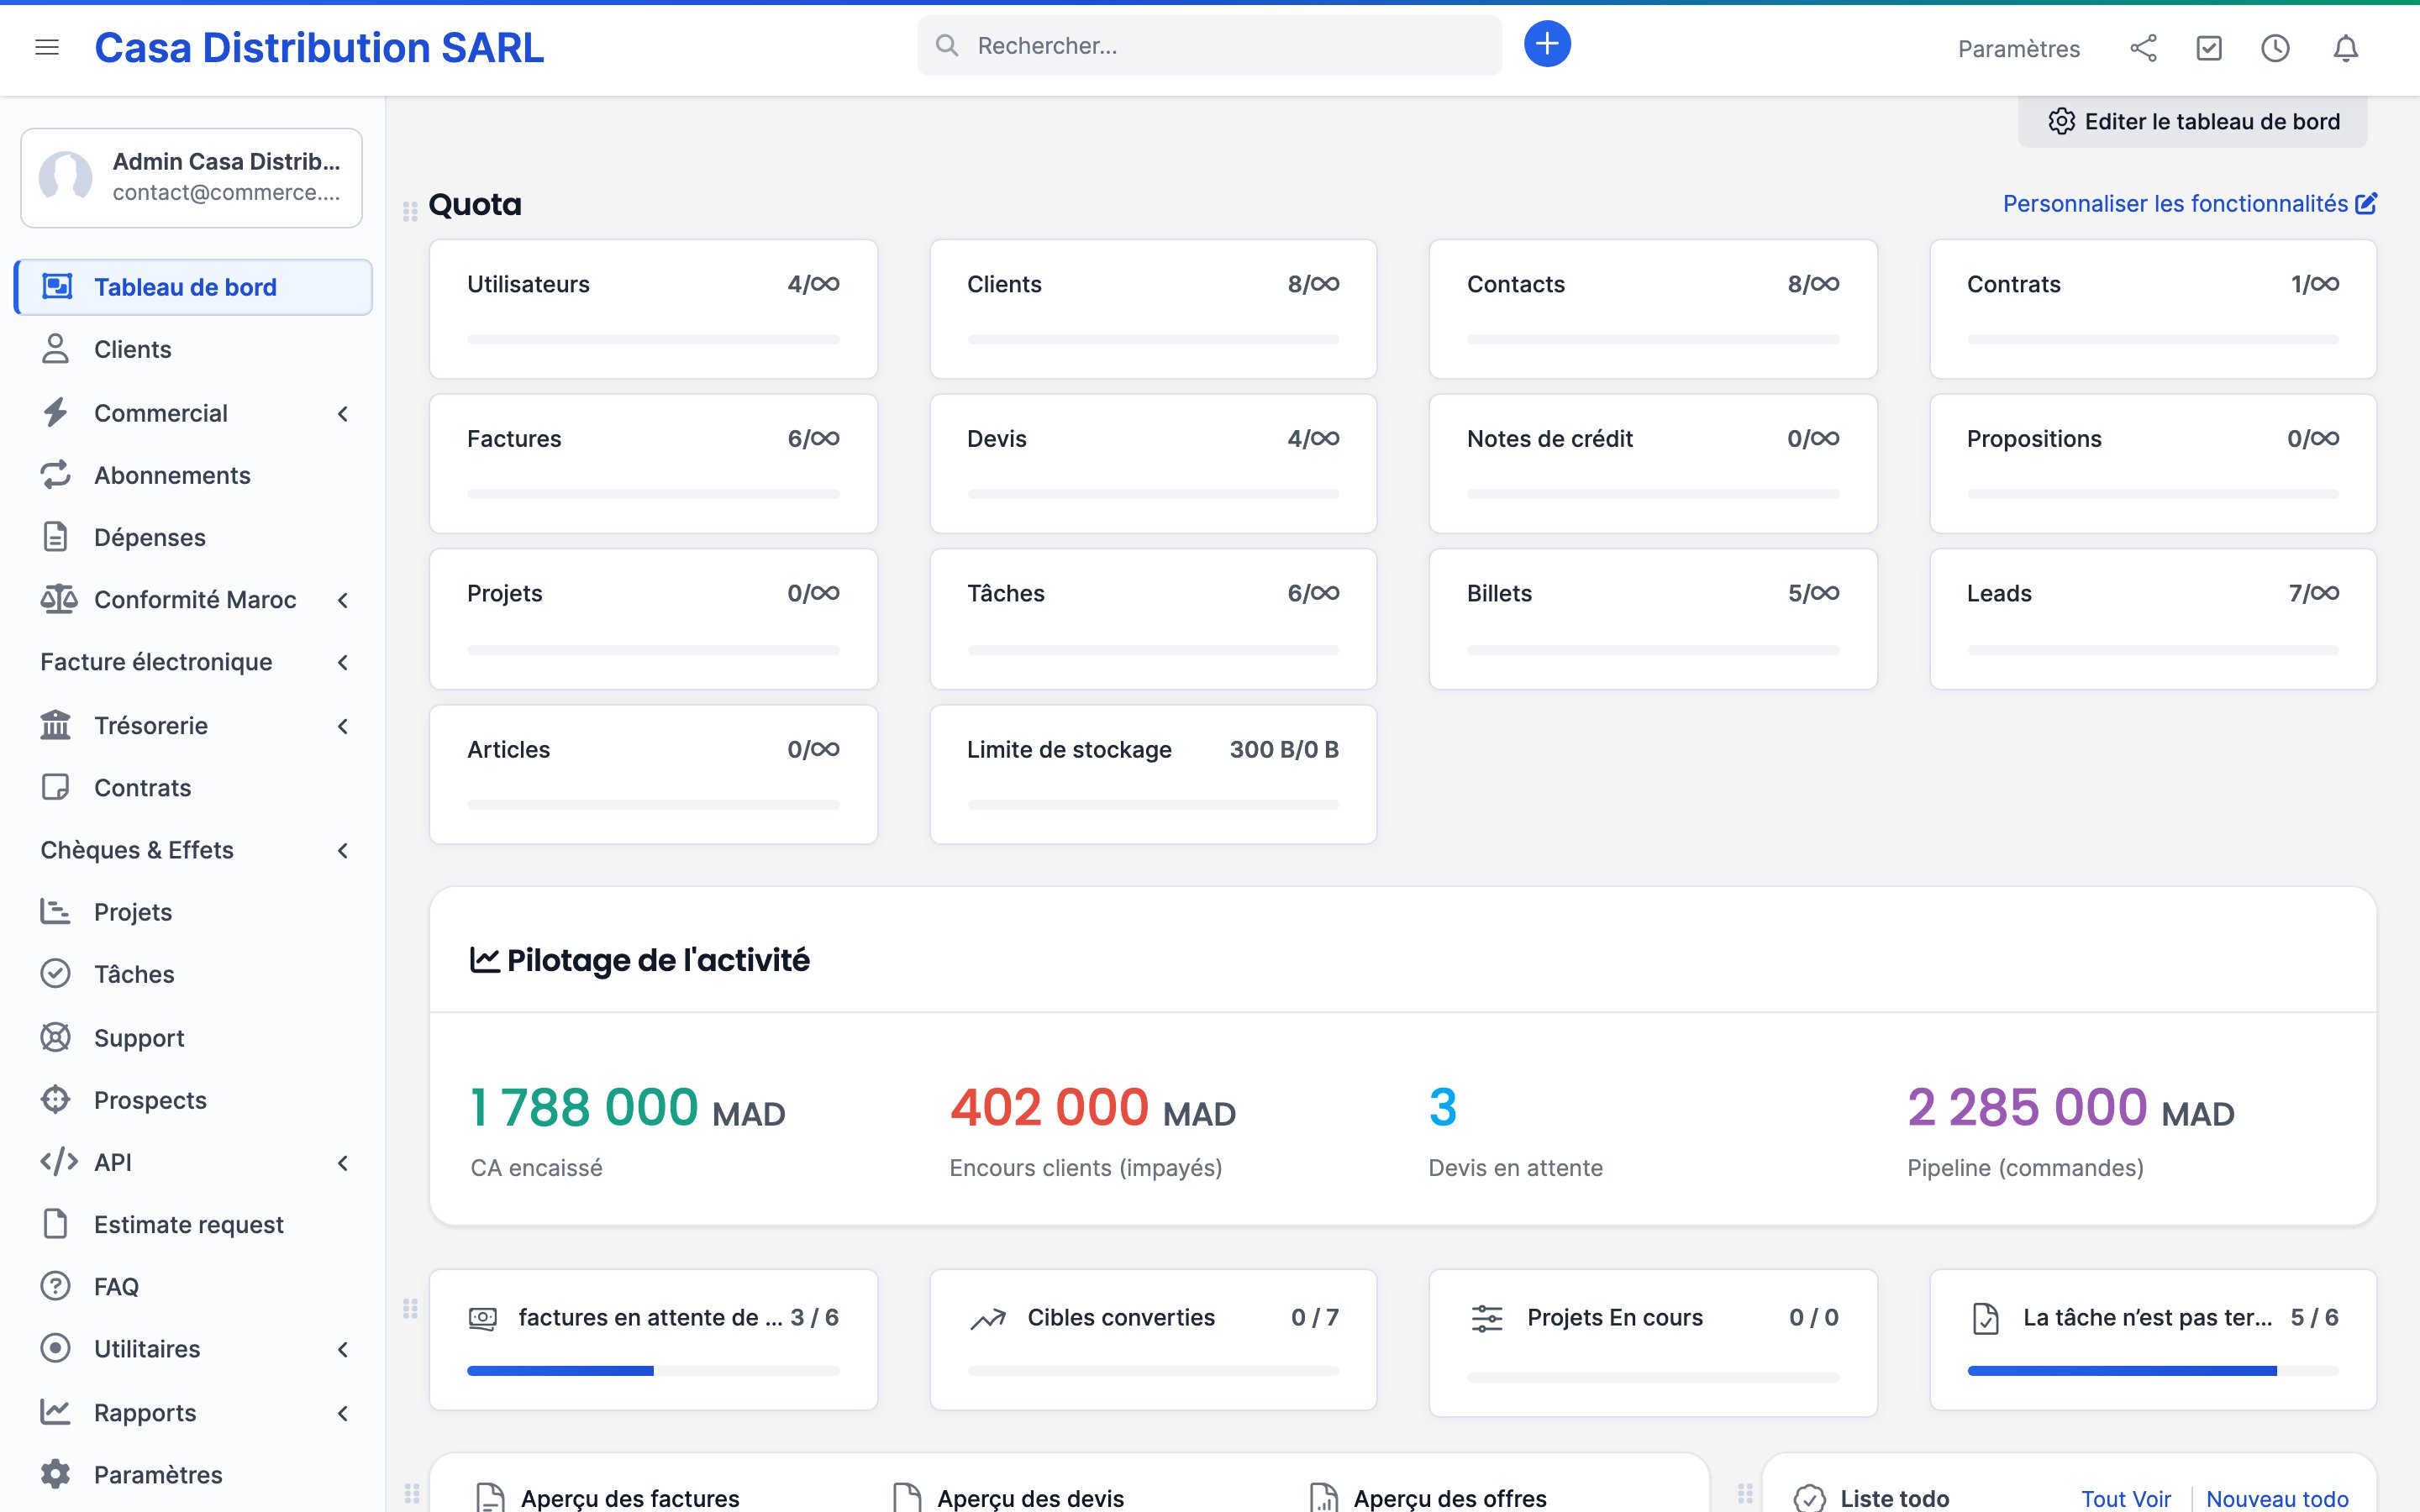Click Tout Voir in Liste todo
Screen dimensions: 2420x1512
click(2125, 1498)
